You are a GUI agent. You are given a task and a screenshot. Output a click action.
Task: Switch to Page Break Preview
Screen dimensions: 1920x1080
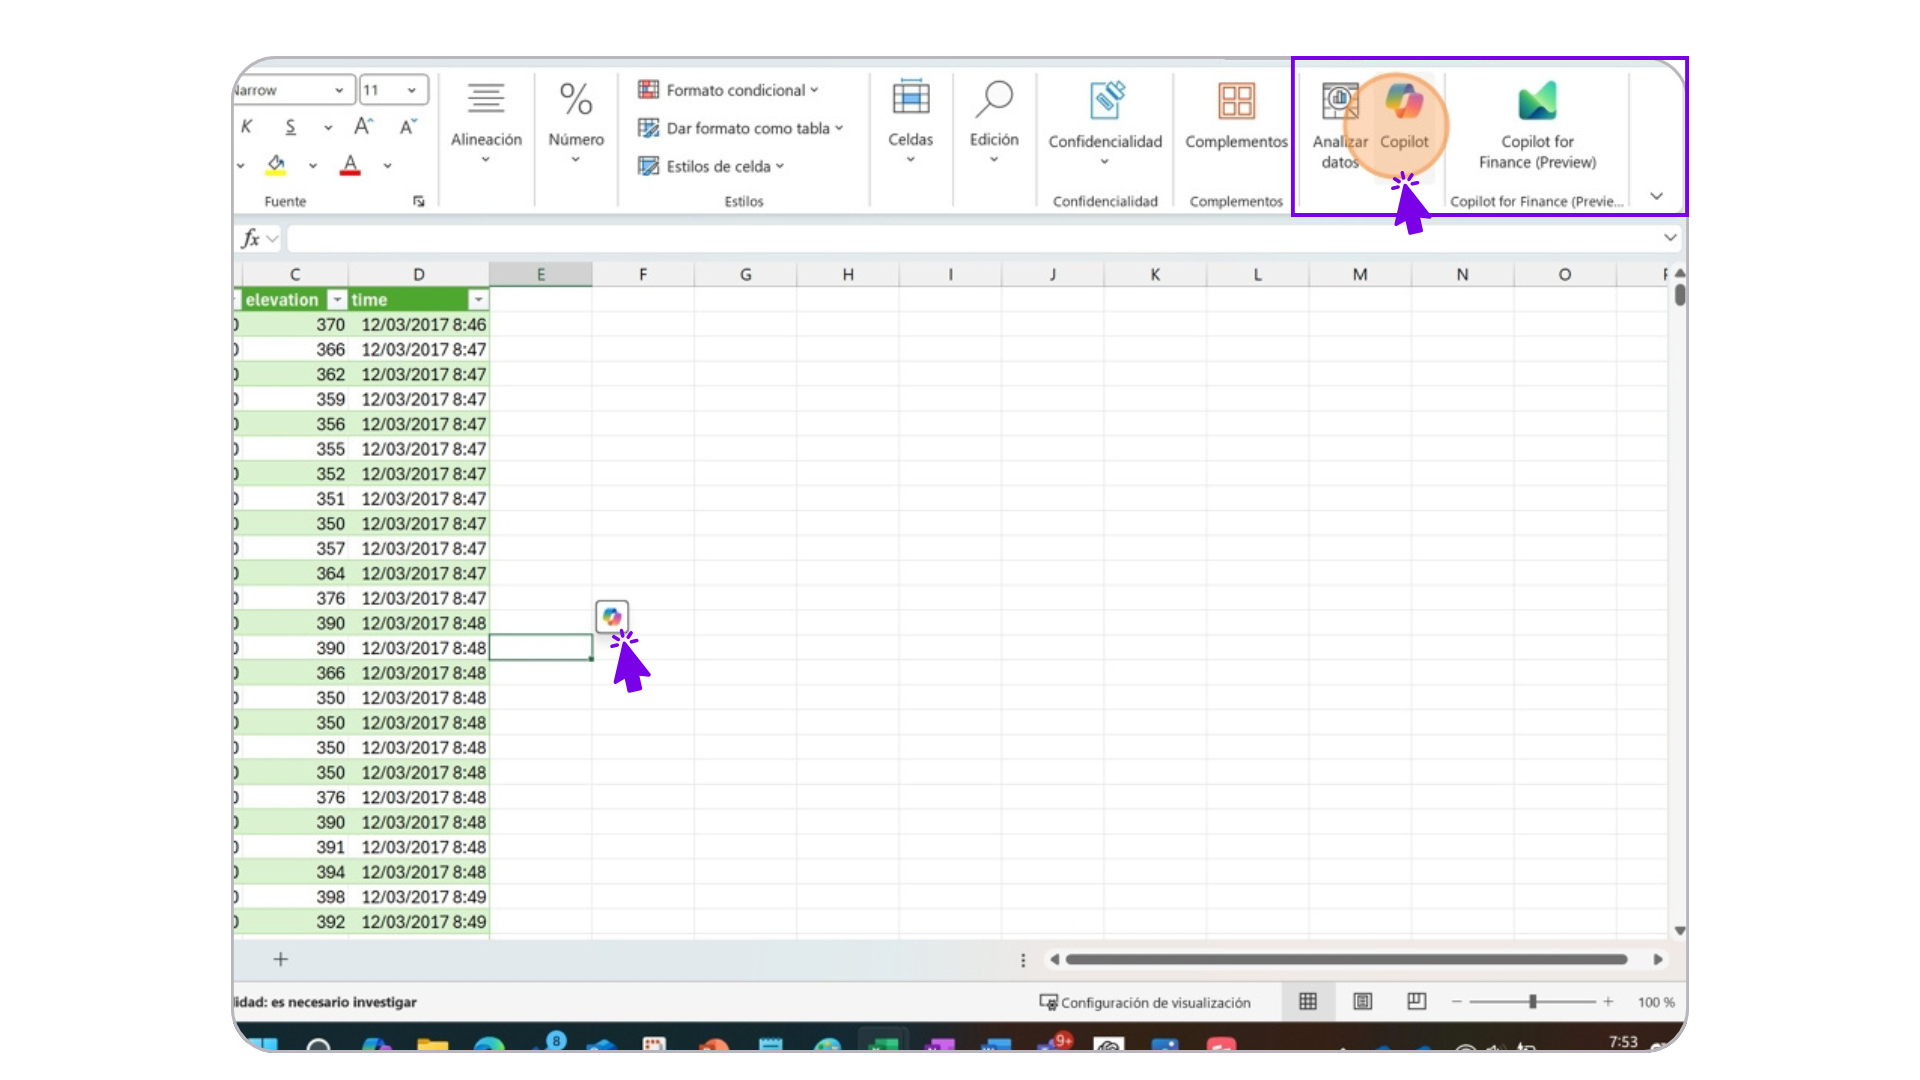tap(1416, 1001)
